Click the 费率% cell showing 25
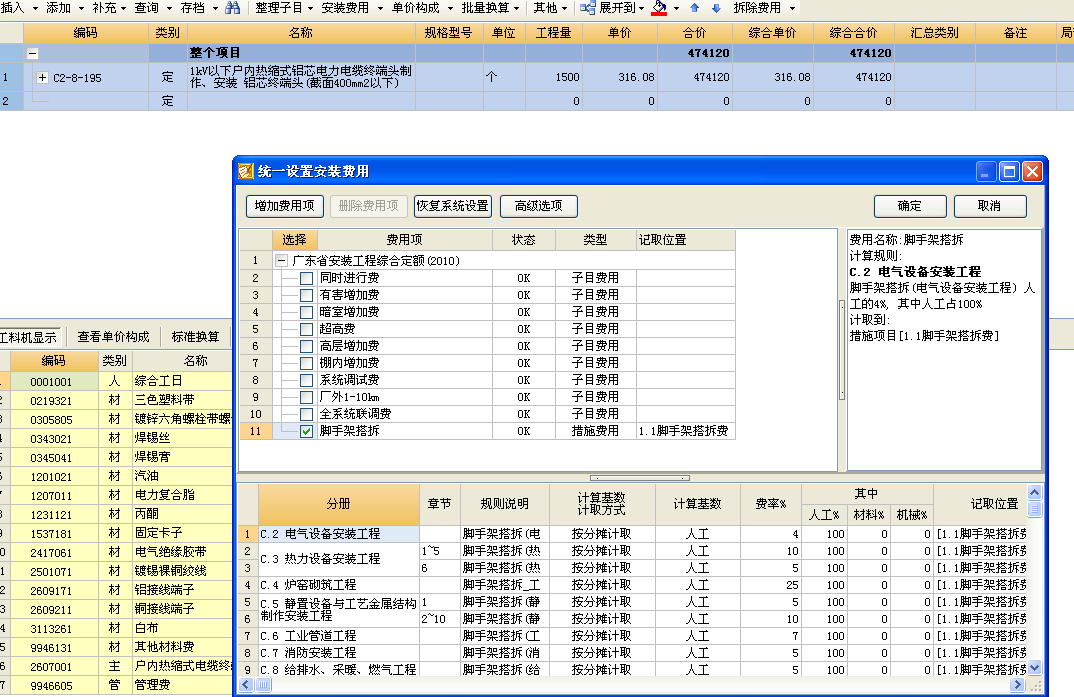Viewport: 1074px width, 697px height. pos(771,585)
